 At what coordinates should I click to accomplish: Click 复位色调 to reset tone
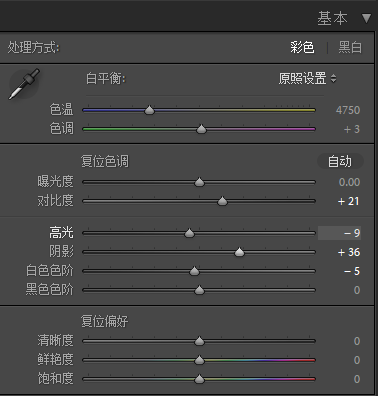click(105, 161)
